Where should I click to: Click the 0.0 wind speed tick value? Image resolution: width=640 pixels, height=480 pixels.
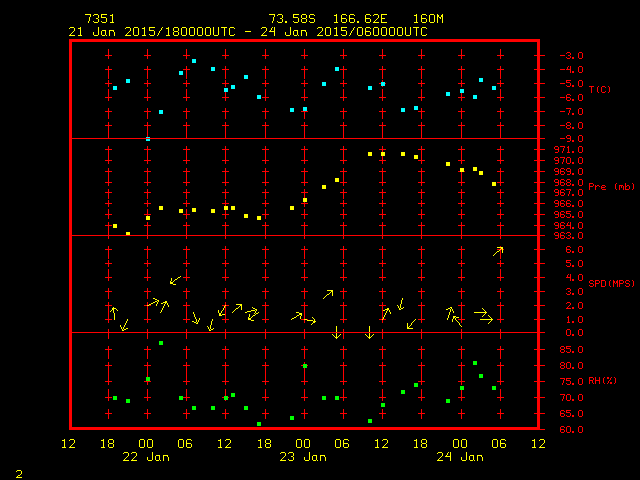pyautogui.click(x=574, y=333)
